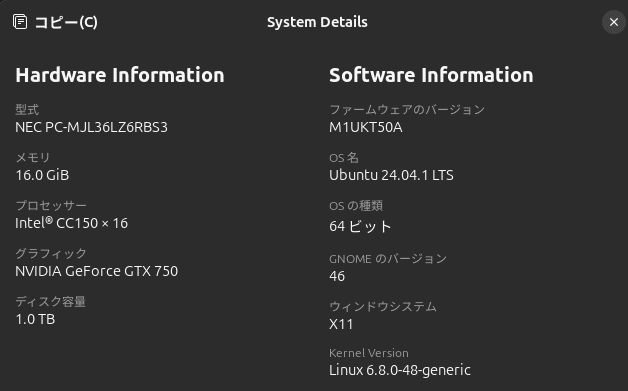The image size is (628, 391).
Task: Select the Hardware Information heading
Action: point(120,75)
